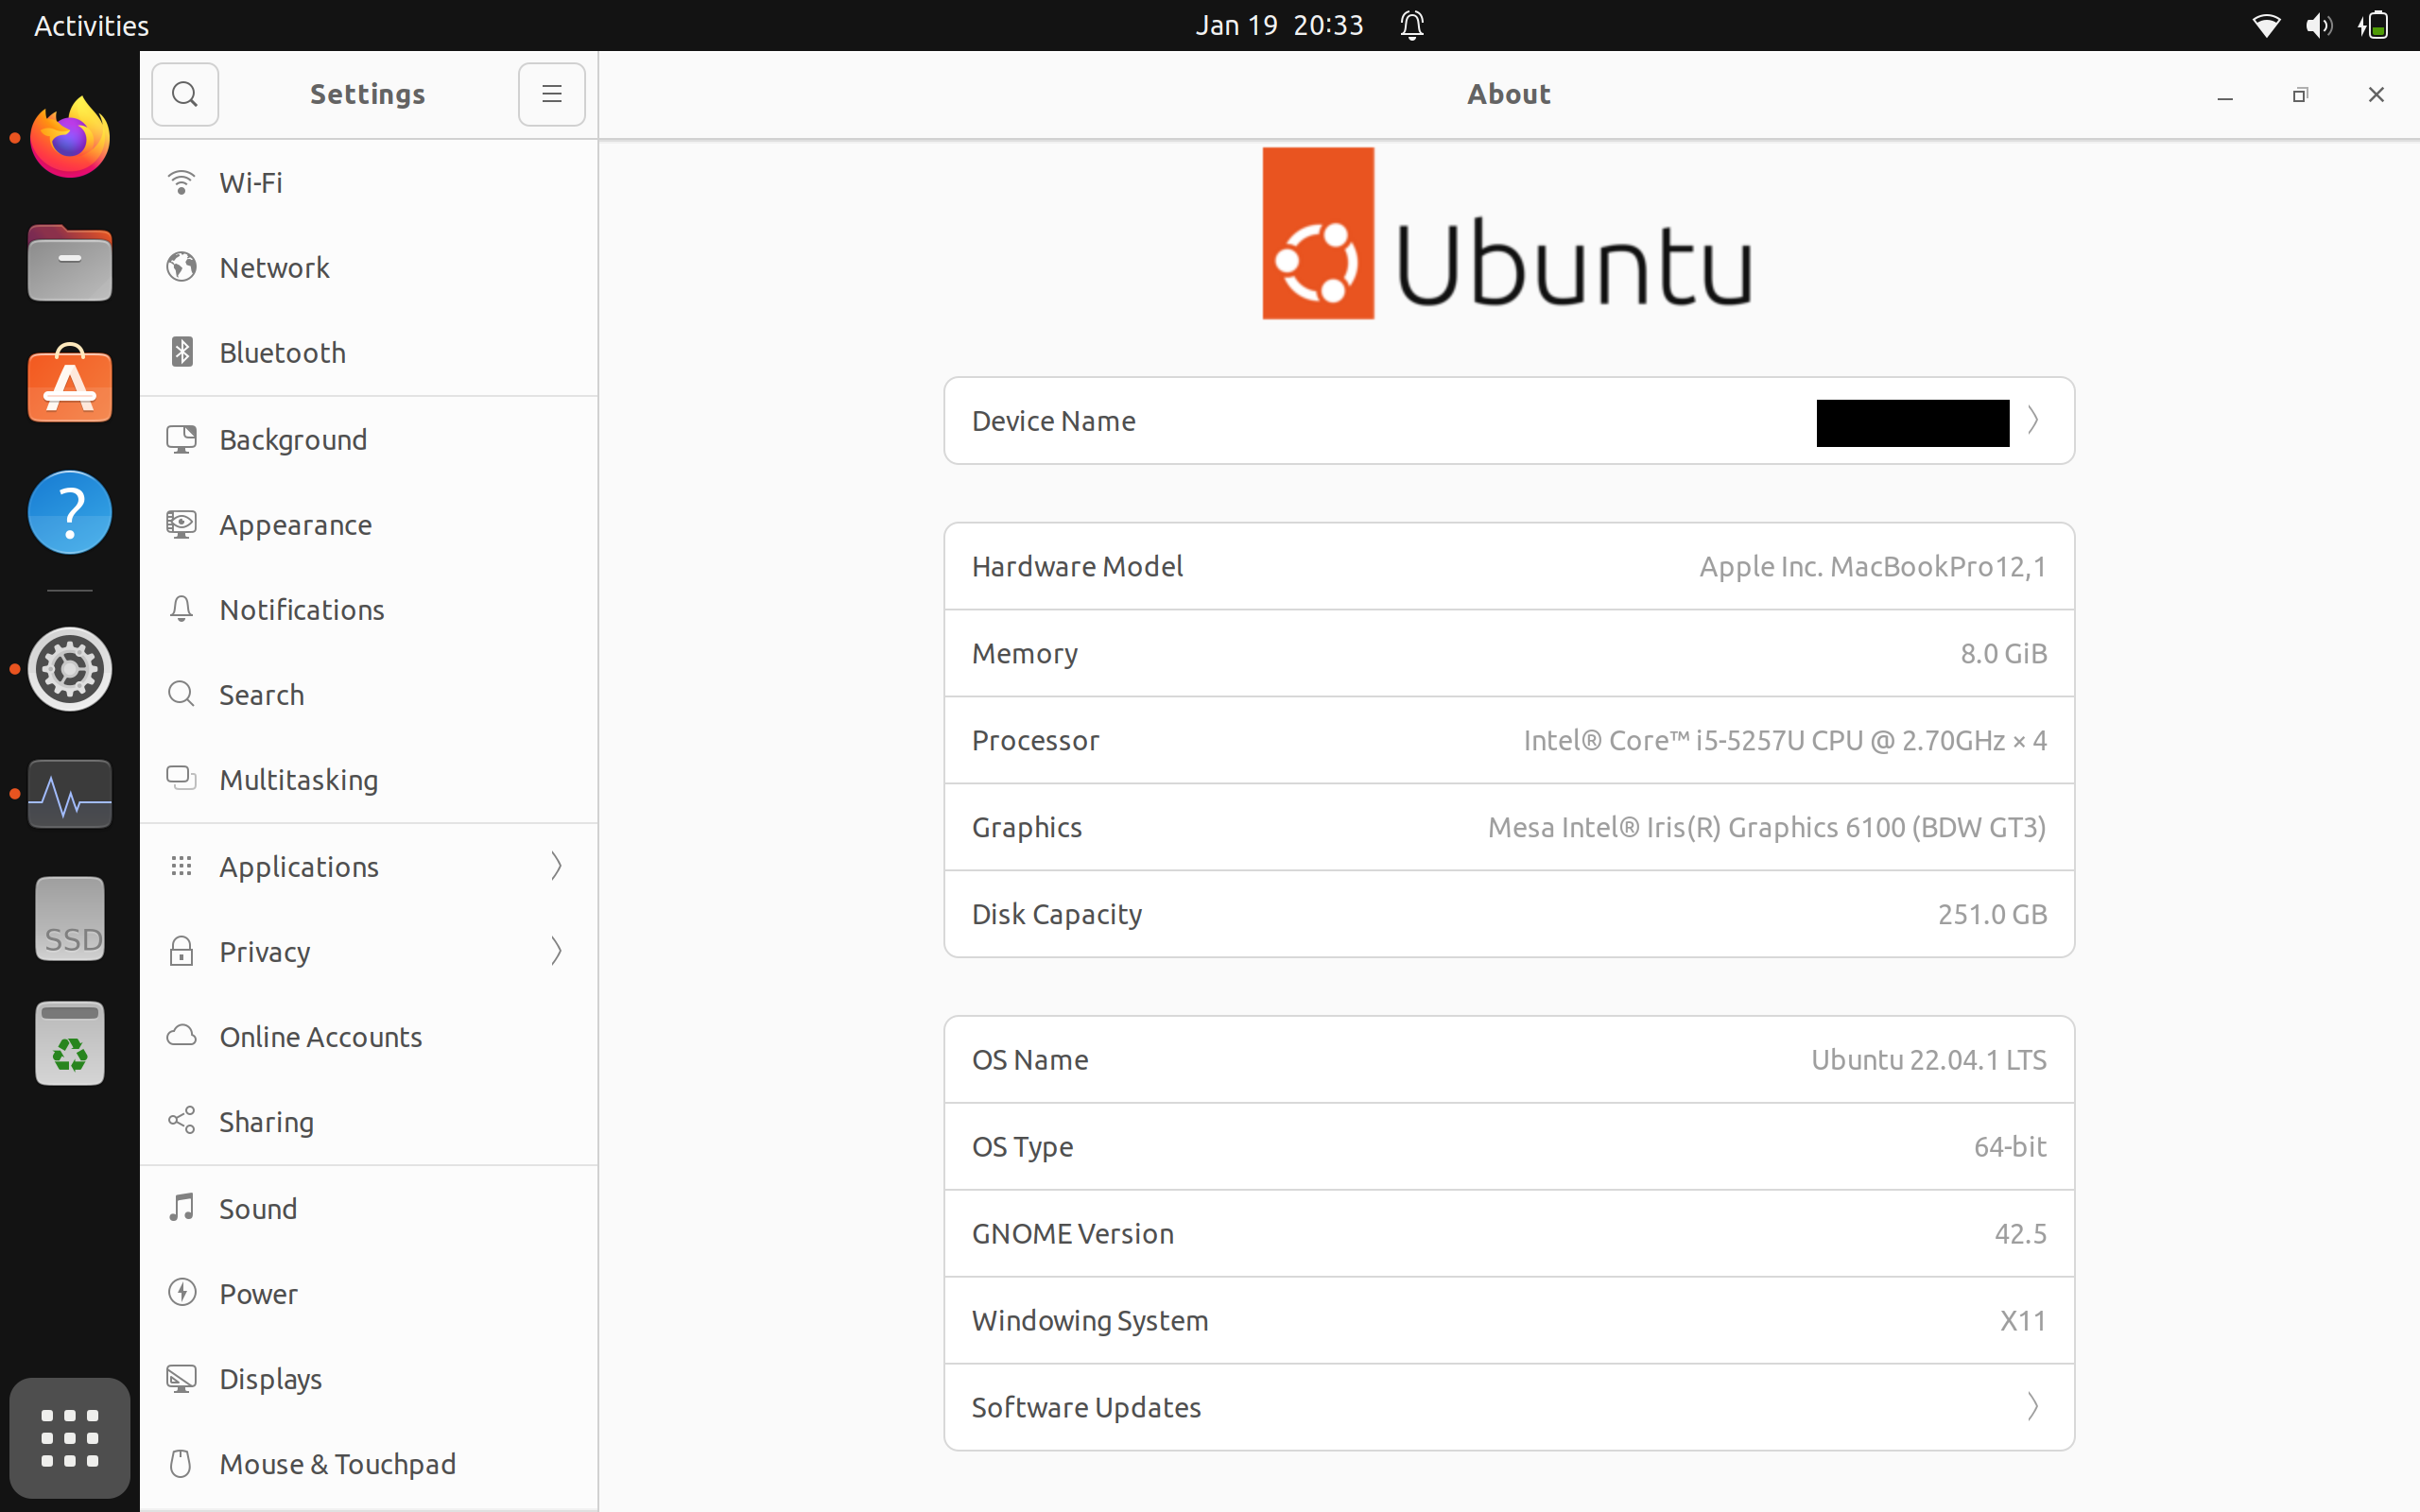Open the Help app icon in dock
This screenshot has height=1512, width=2420.
[70, 514]
